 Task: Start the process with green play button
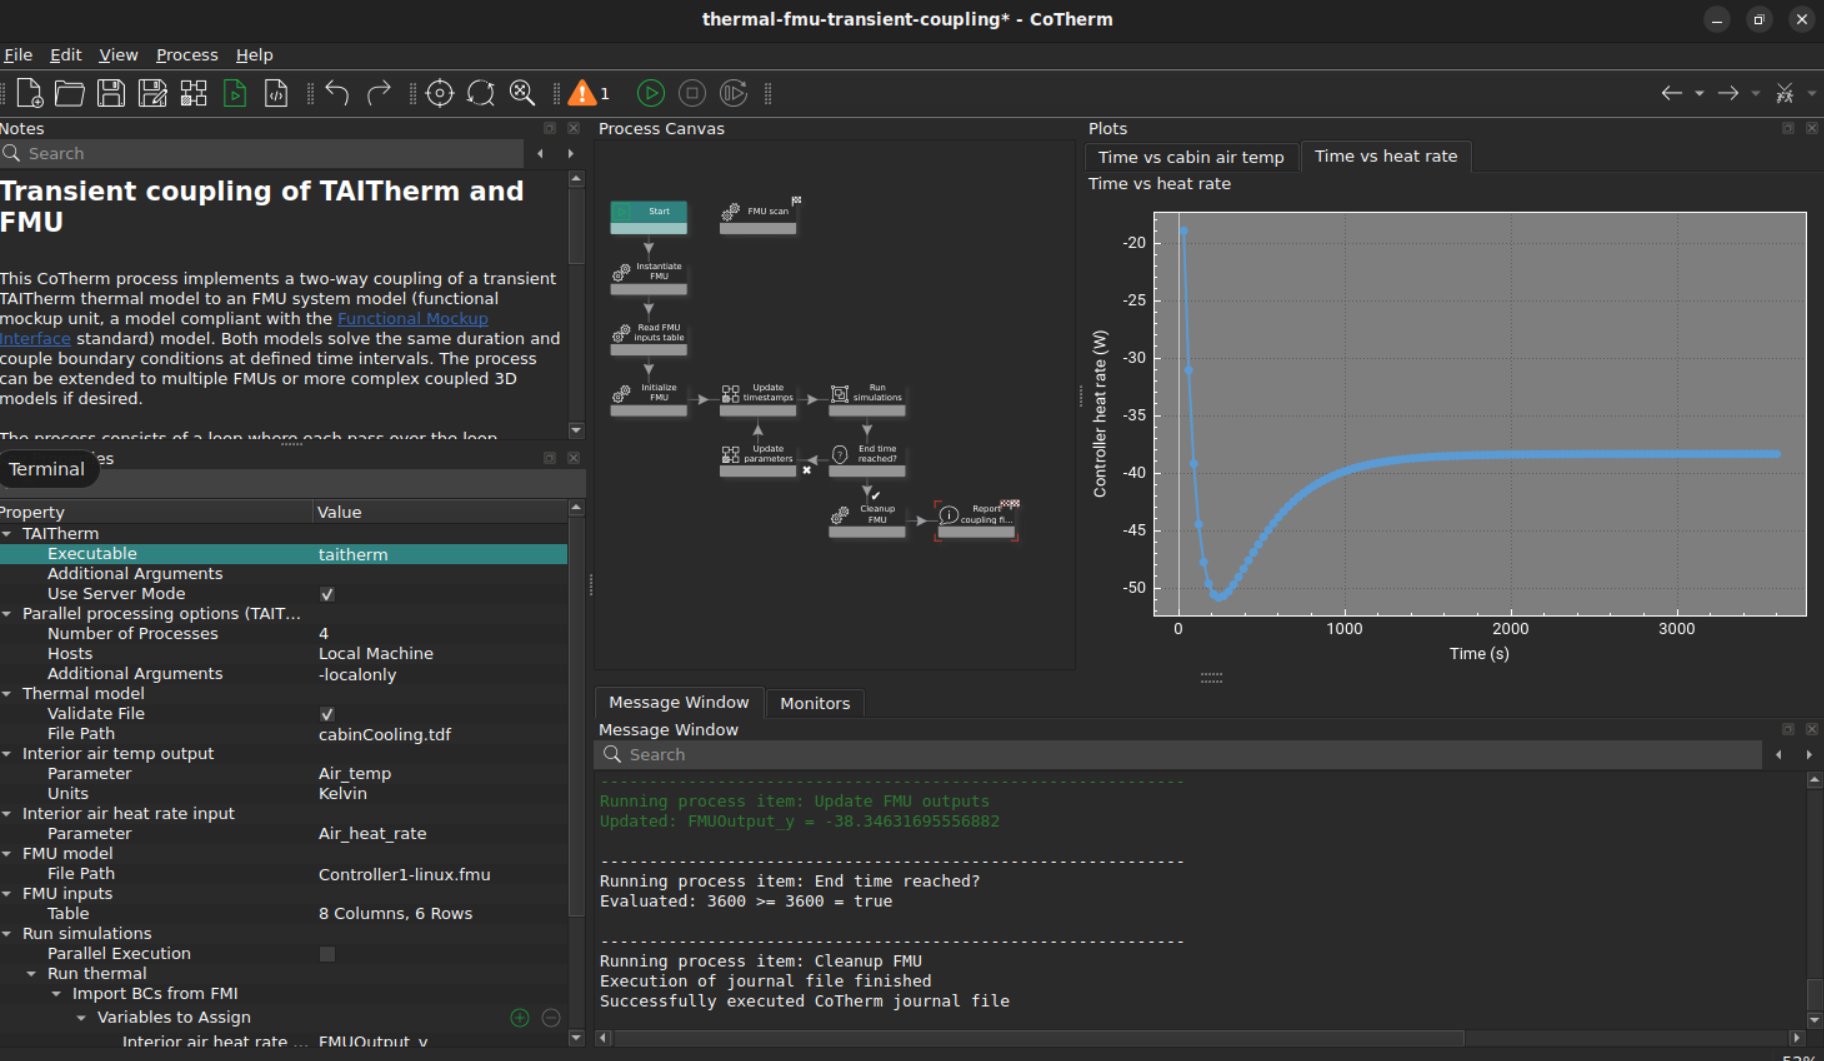(x=651, y=93)
